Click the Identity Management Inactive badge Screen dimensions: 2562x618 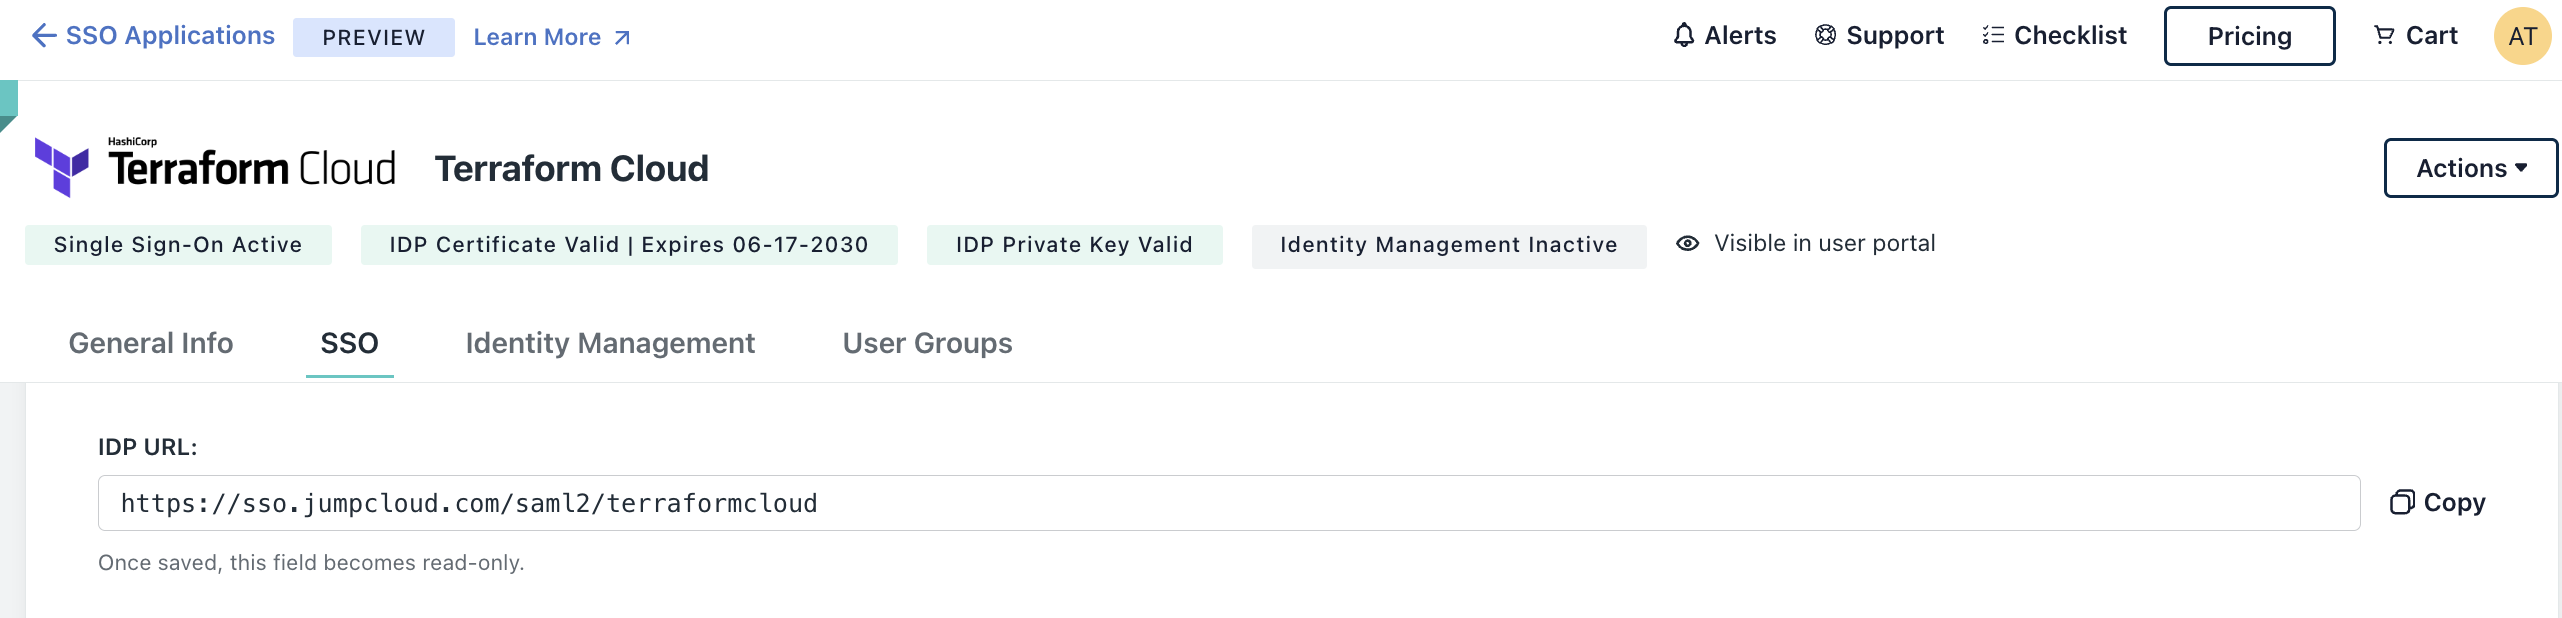[1448, 245]
